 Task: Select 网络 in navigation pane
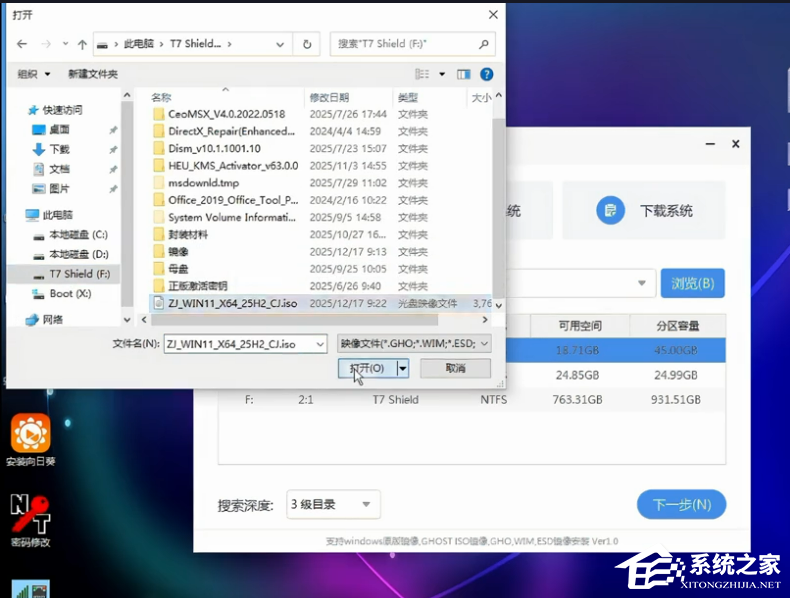tap(52, 319)
